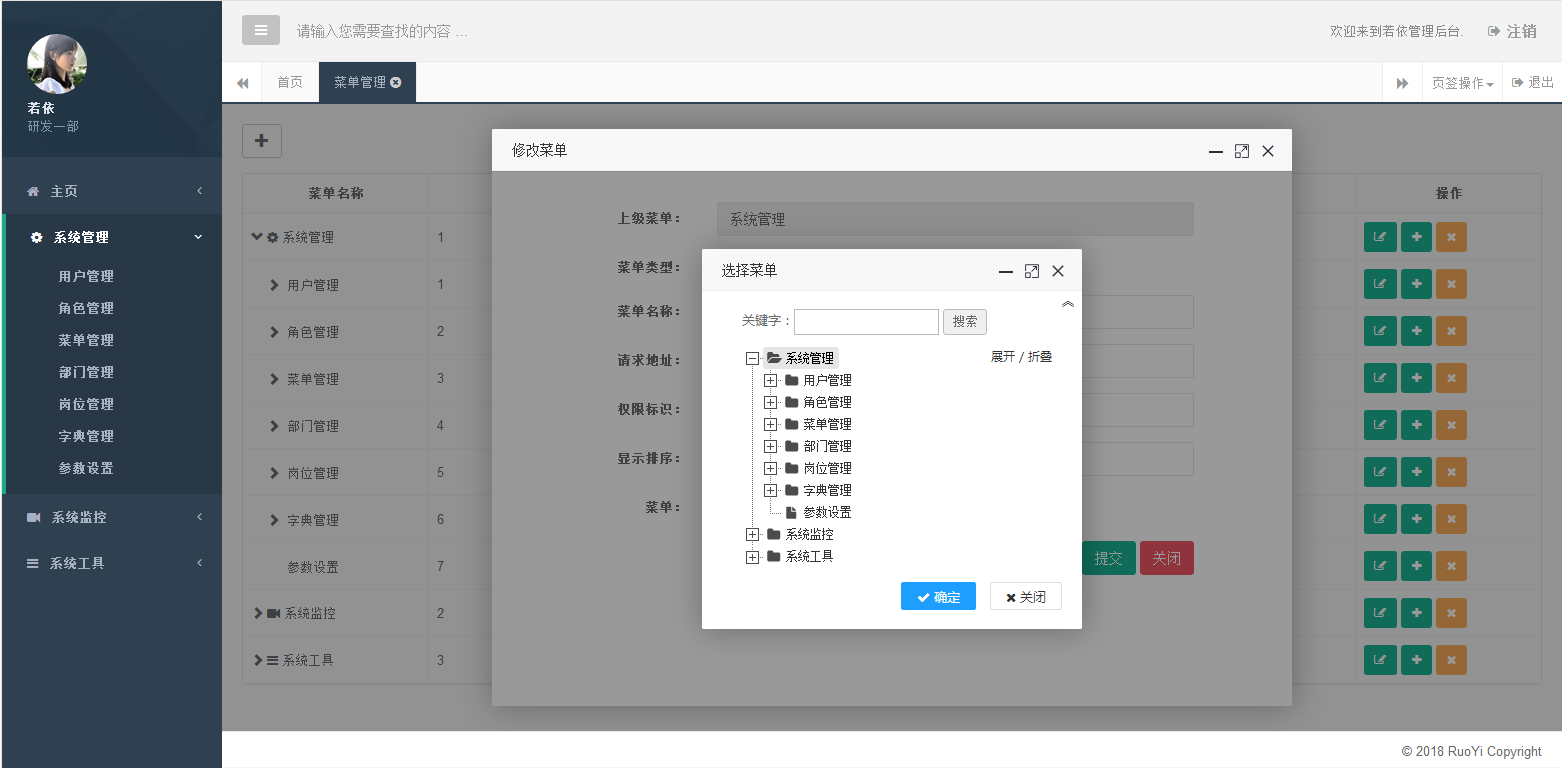Click the 注销 logout link
1562x768 pixels.
[1512, 31]
